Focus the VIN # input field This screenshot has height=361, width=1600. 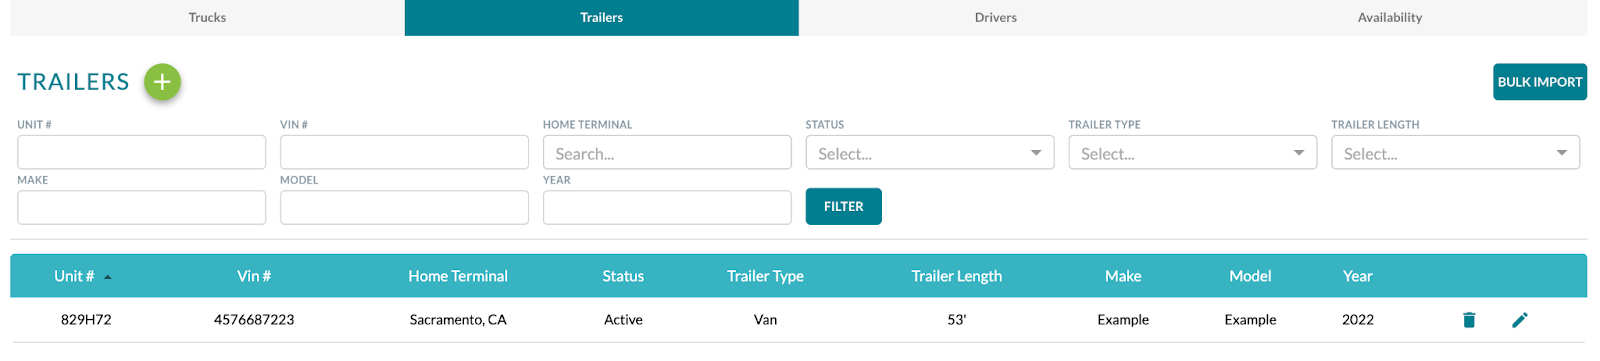pos(404,152)
